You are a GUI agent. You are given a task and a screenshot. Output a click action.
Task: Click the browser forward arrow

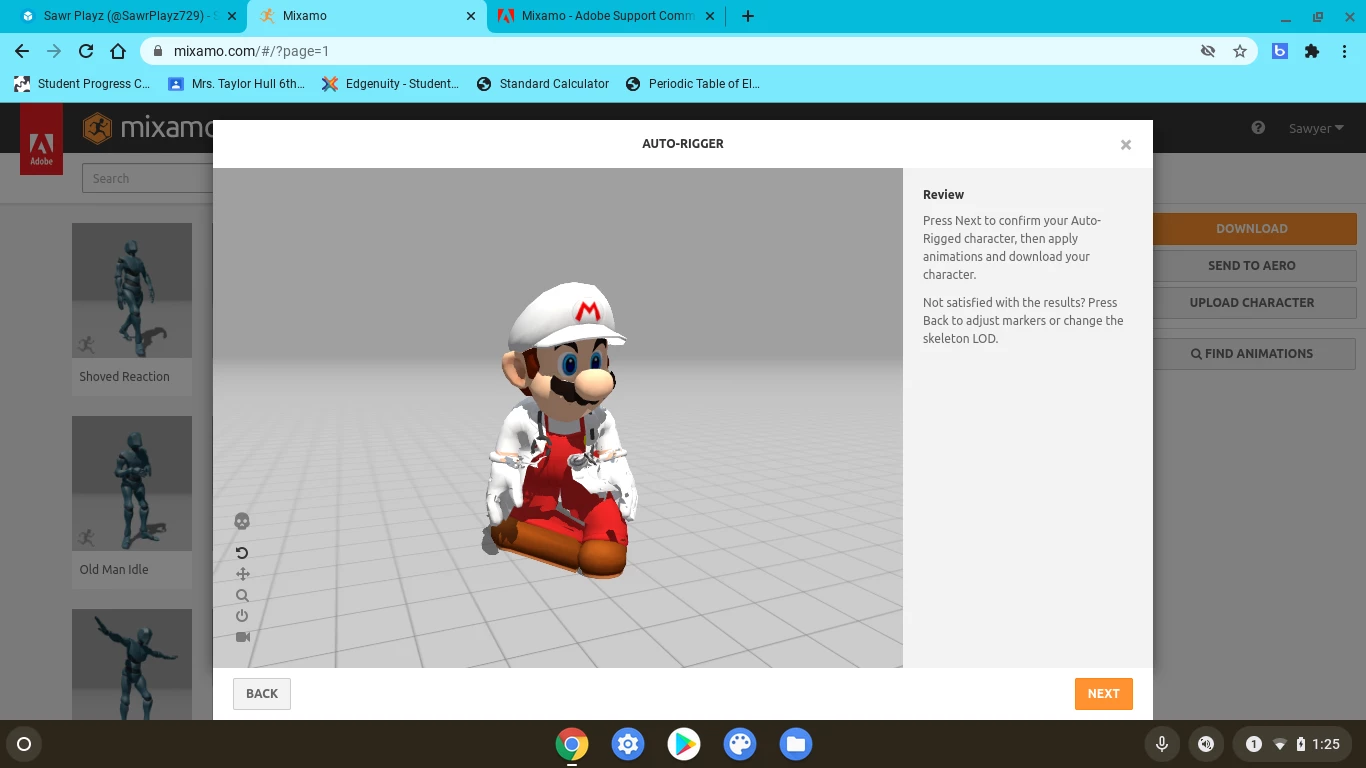(54, 51)
